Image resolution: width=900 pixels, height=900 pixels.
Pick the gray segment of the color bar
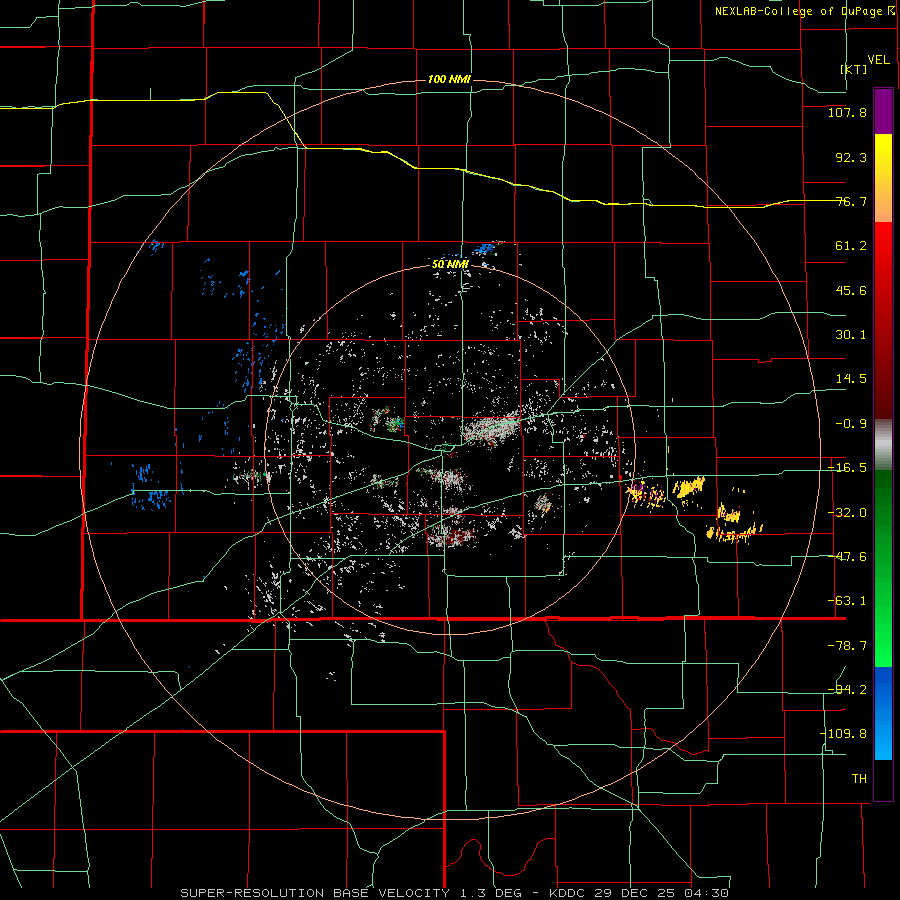(x=883, y=445)
